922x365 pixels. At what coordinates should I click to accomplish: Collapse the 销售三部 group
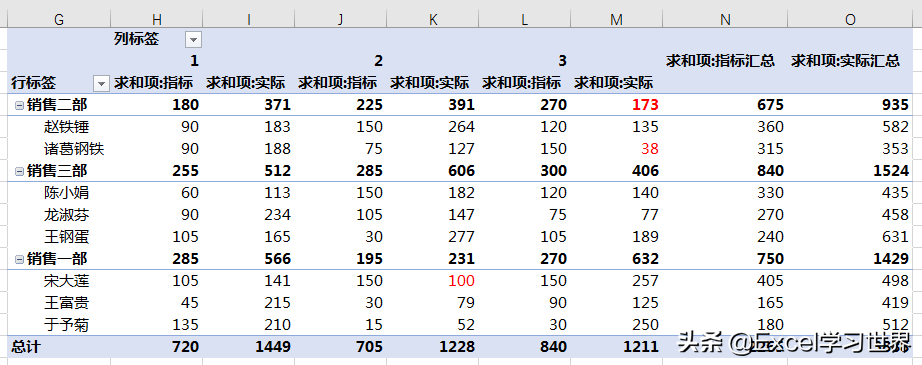[19, 171]
